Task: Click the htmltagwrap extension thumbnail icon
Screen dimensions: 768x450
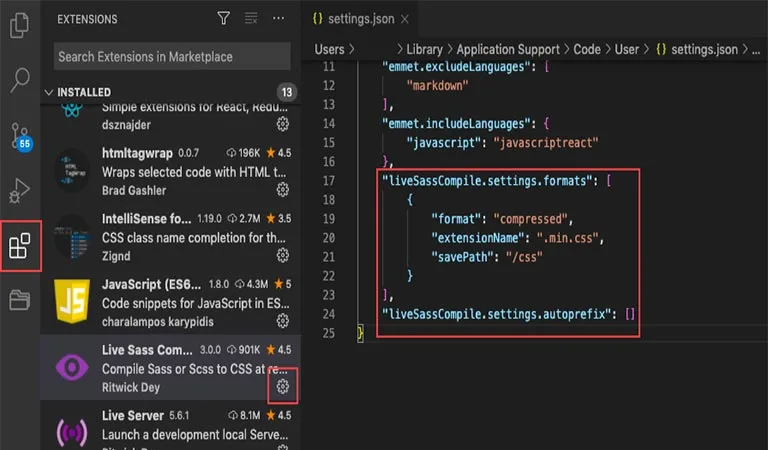Action: tap(72, 170)
